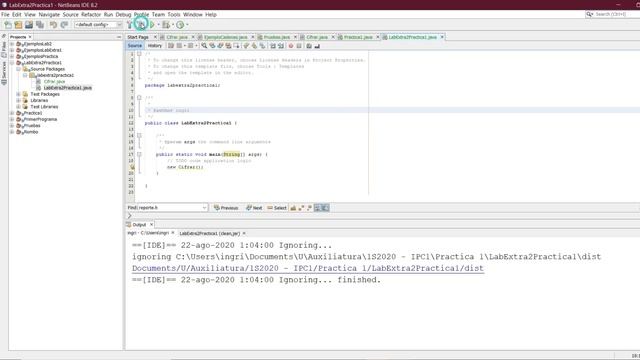Click the Undo toolbar icon
Image resolution: width=640 pixels, height=360 pixels.
click(x=53, y=25)
